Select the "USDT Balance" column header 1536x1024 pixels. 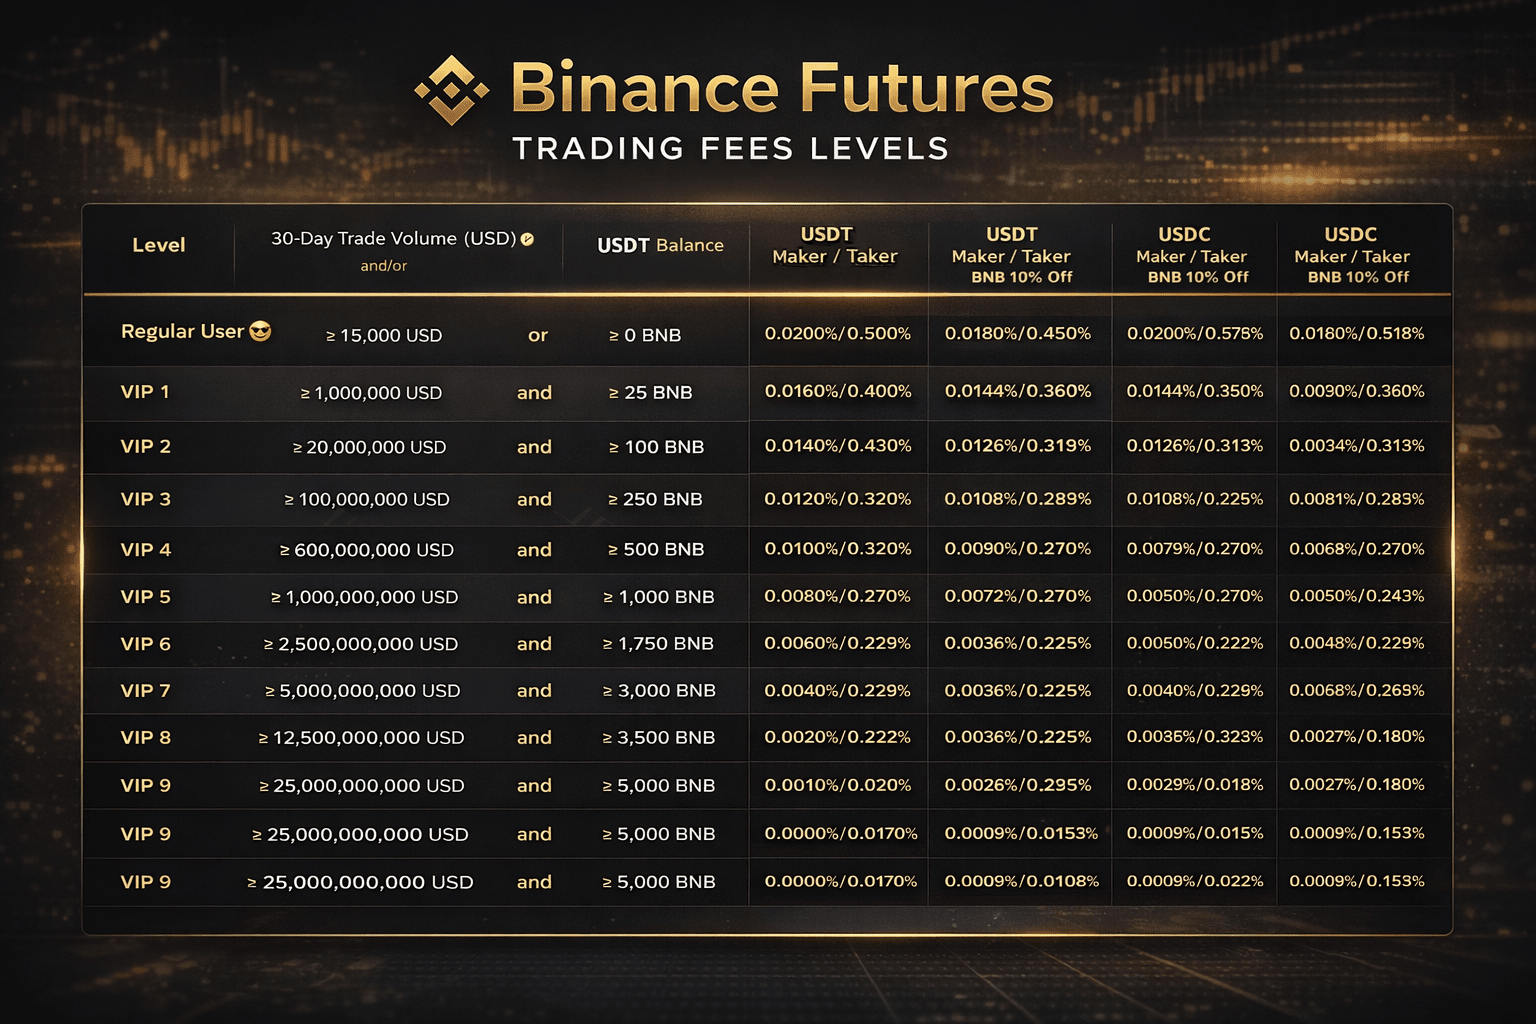pos(660,245)
